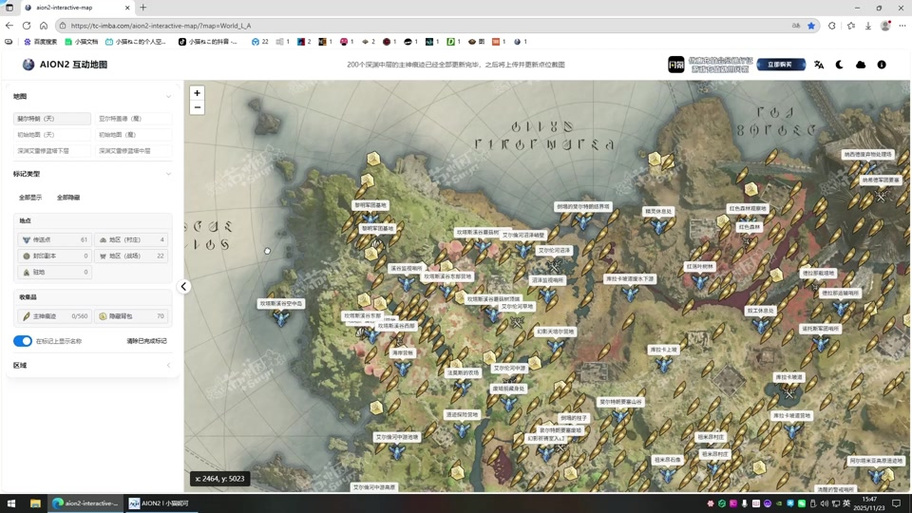Screen dimensions: 912x513
Task: Switch to dark mode via moon icon
Action: tap(839, 65)
